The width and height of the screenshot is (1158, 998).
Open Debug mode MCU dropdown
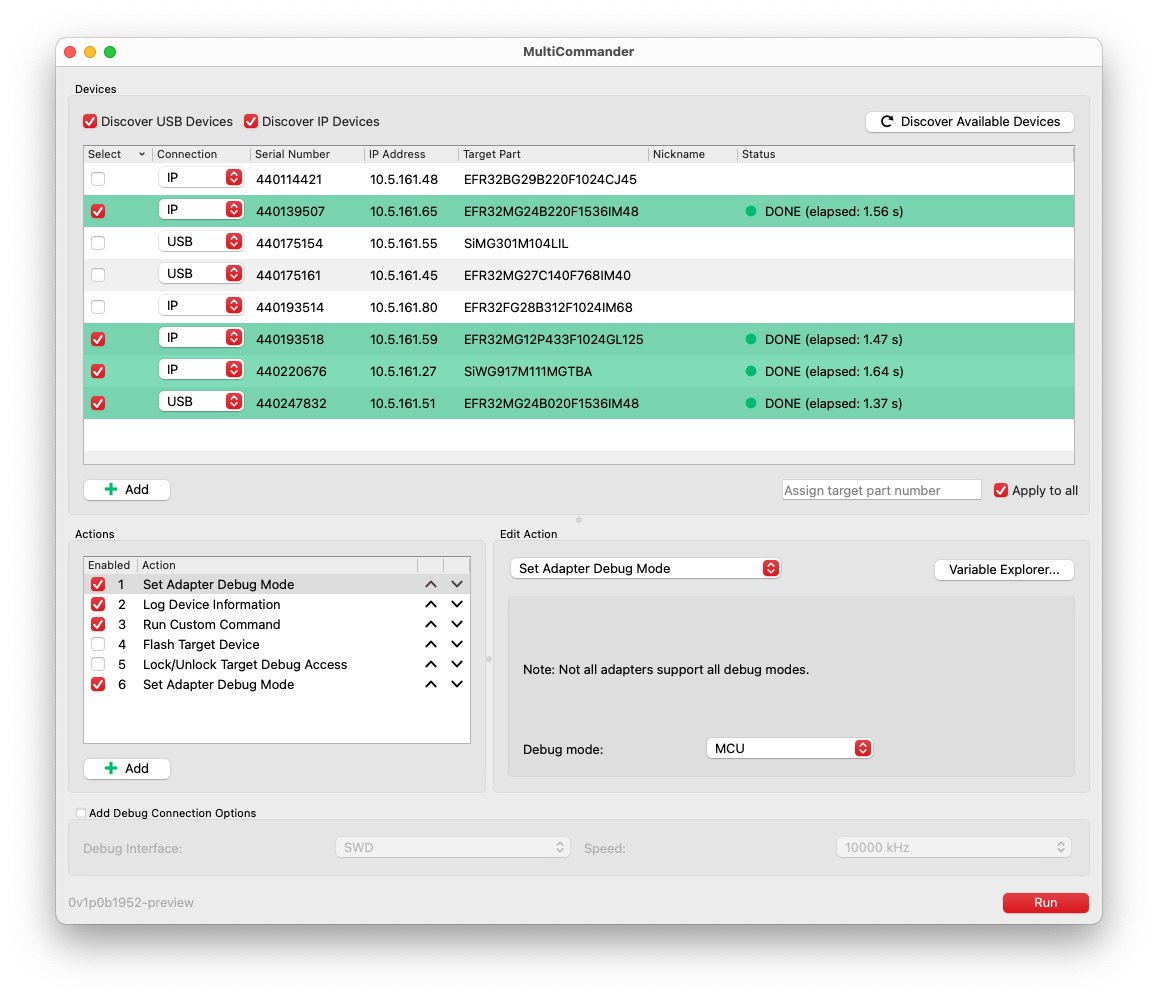(x=789, y=748)
